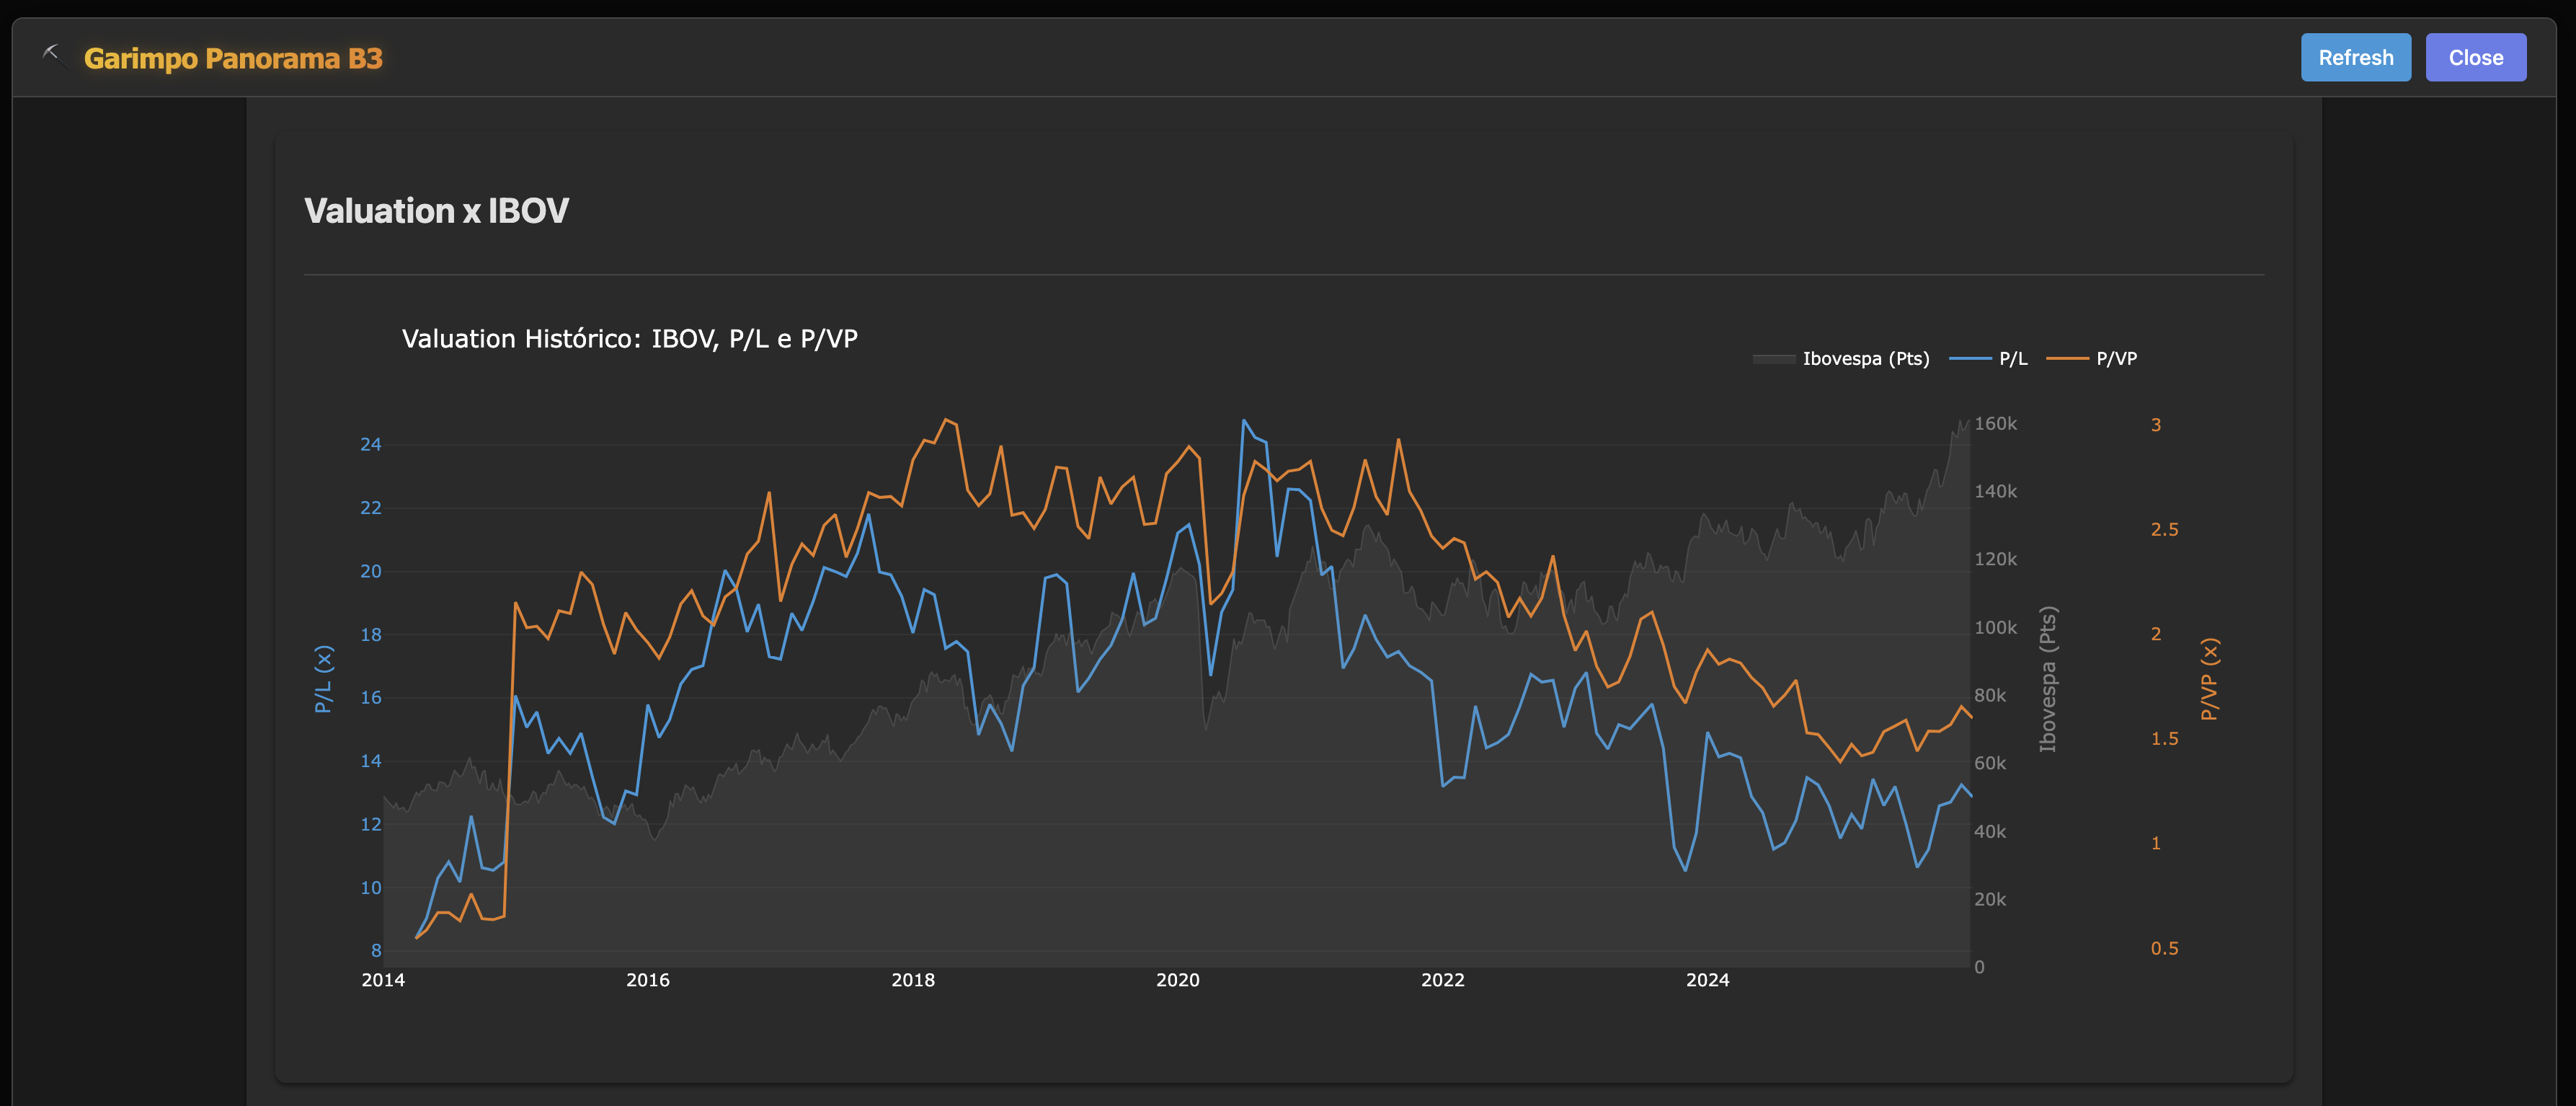Click the Close button in the header
Viewport: 2576px width, 1106px height.
click(x=2475, y=58)
